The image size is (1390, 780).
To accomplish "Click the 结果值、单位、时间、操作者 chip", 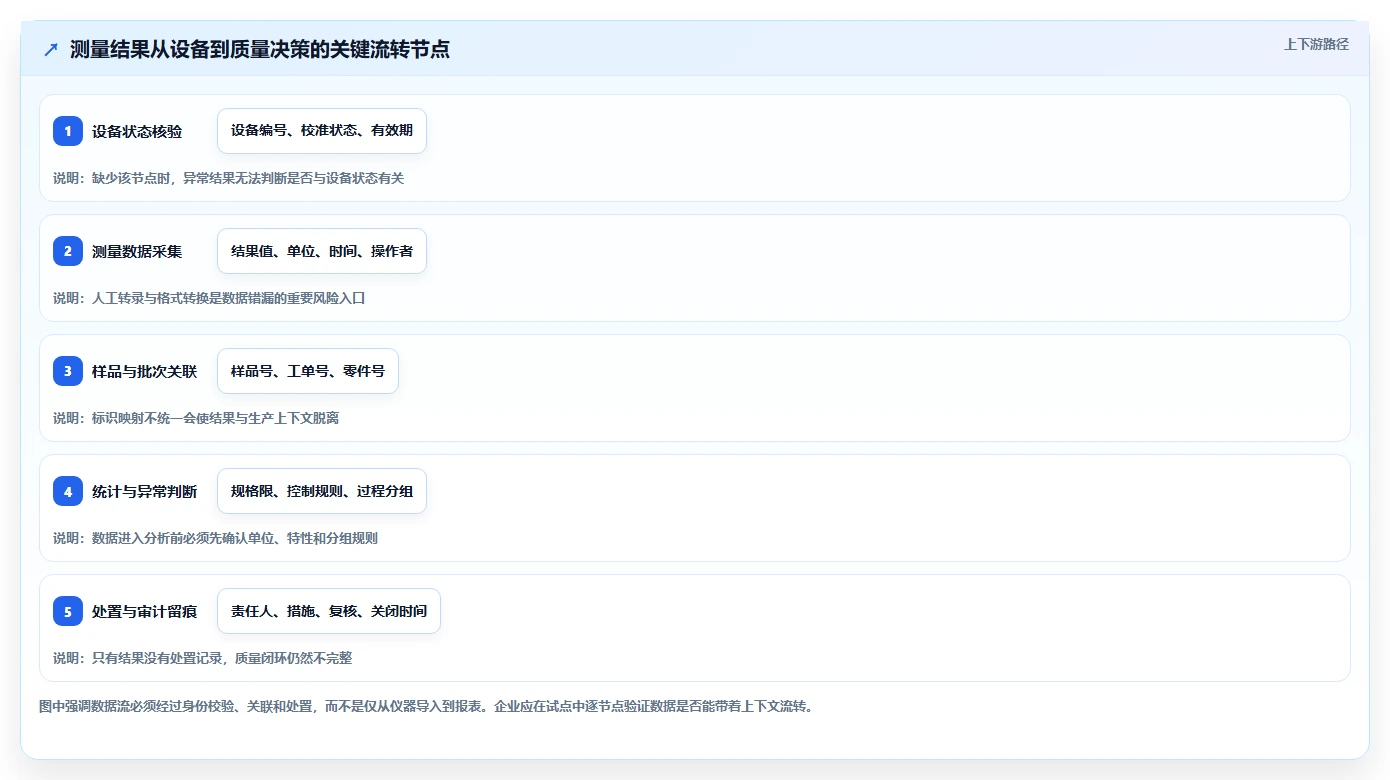I will pyautogui.click(x=322, y=251).
